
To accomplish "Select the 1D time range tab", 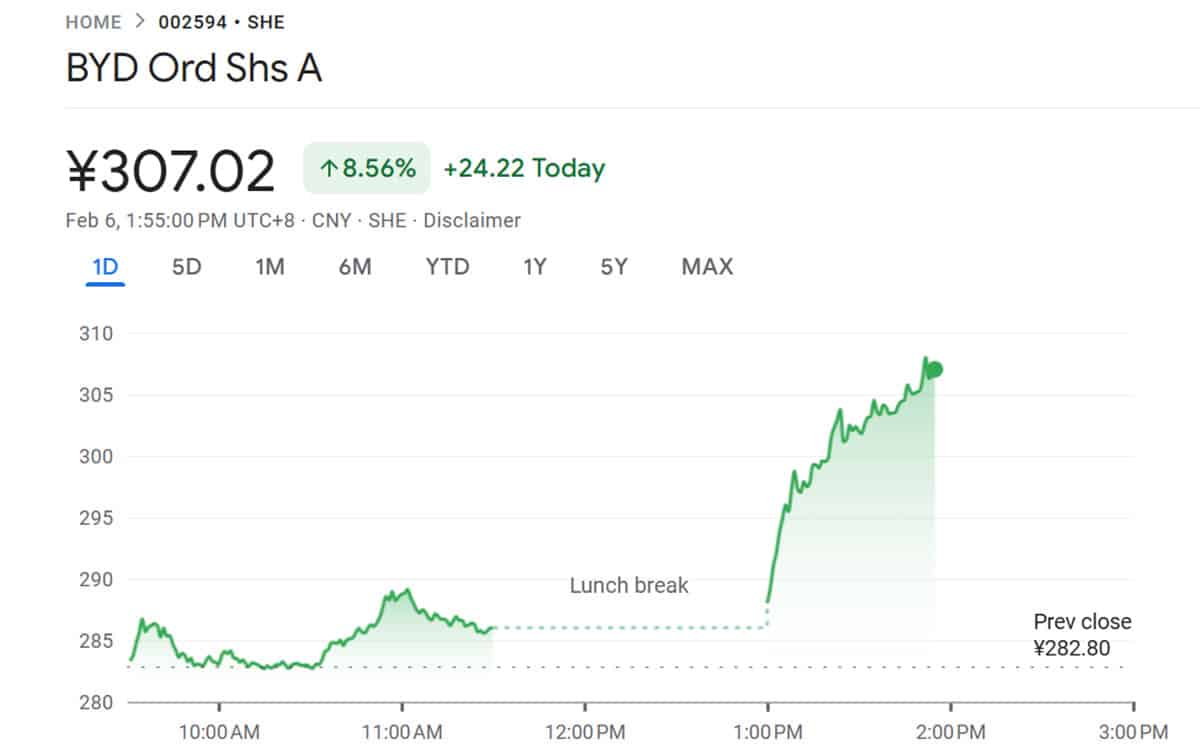I will 105,267.
